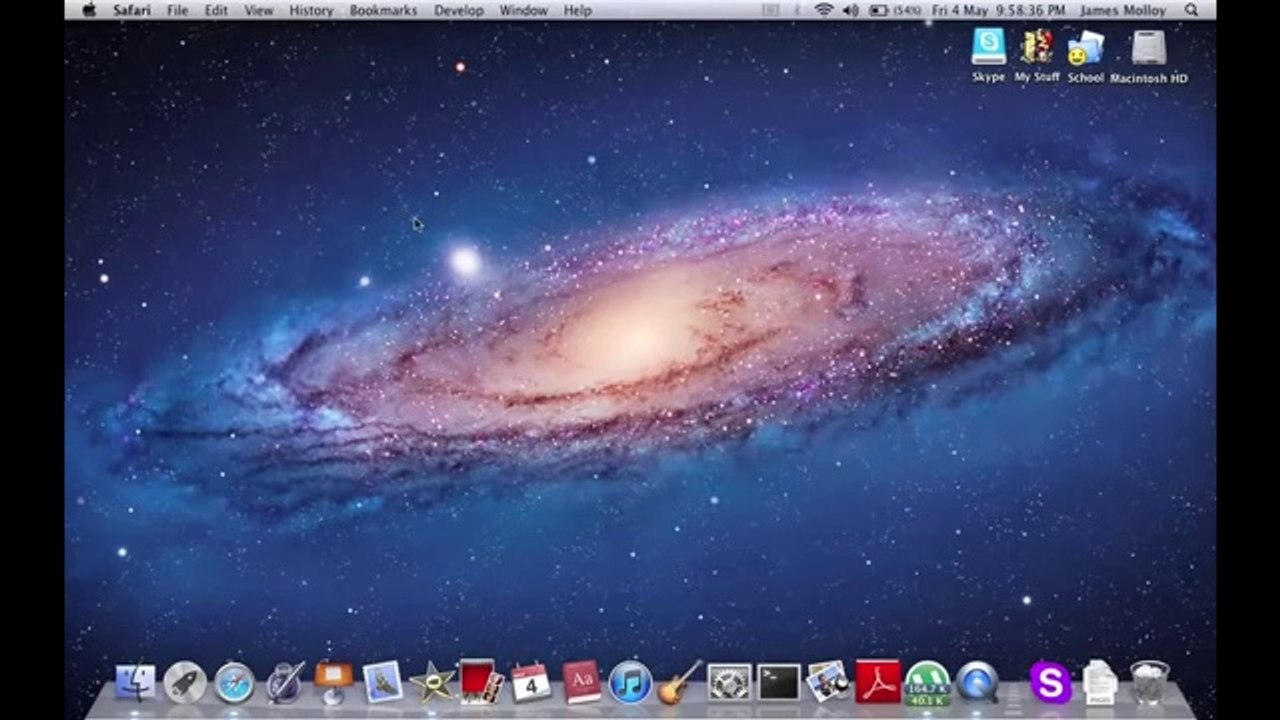The image size is (1280, 720).
Task: Open Photo Booth in the Dock
Action: [481, 681]
